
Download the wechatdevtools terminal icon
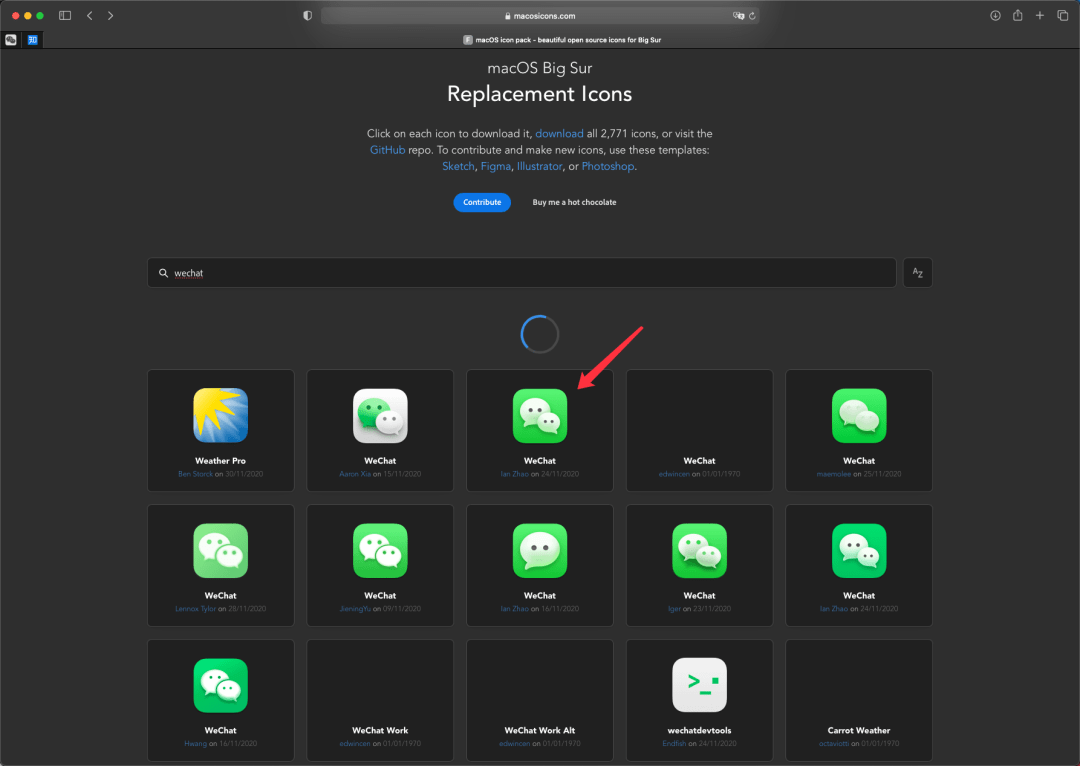click(699, 685)
